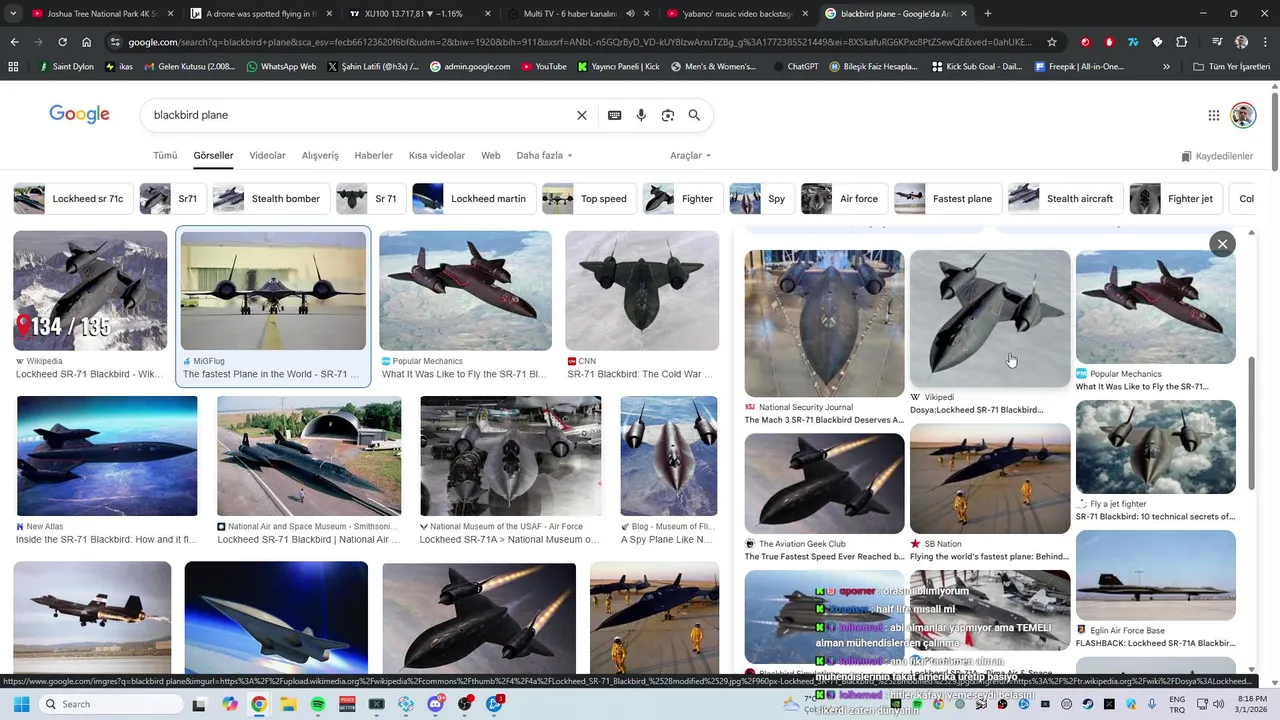
Task: Open the National Air and Space Museum image
Action: [x=309, y=456]
